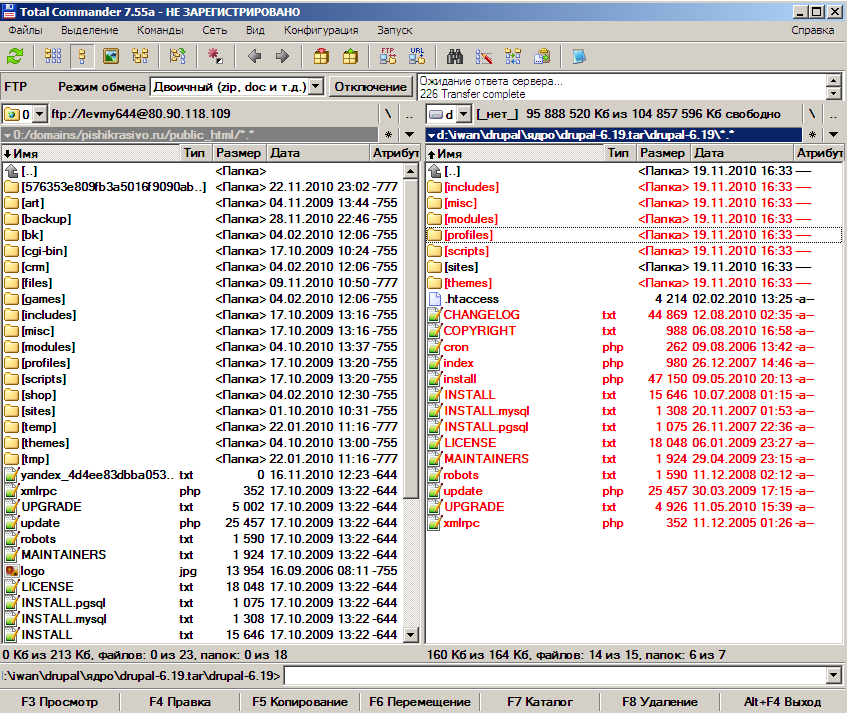Click the left panel root directory backslash button
Viewport: 847px width, 713px height.
click(x=388, y=114)
